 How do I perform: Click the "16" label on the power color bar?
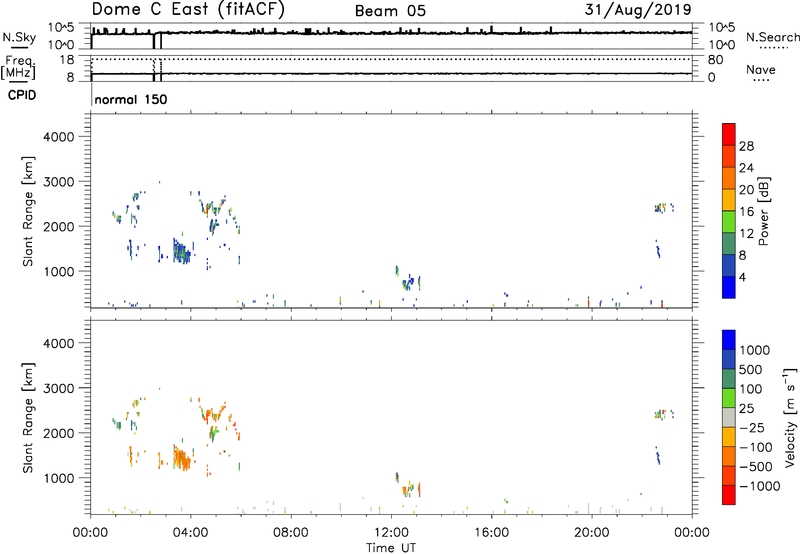pyautogui.click(x=746, y=212)
